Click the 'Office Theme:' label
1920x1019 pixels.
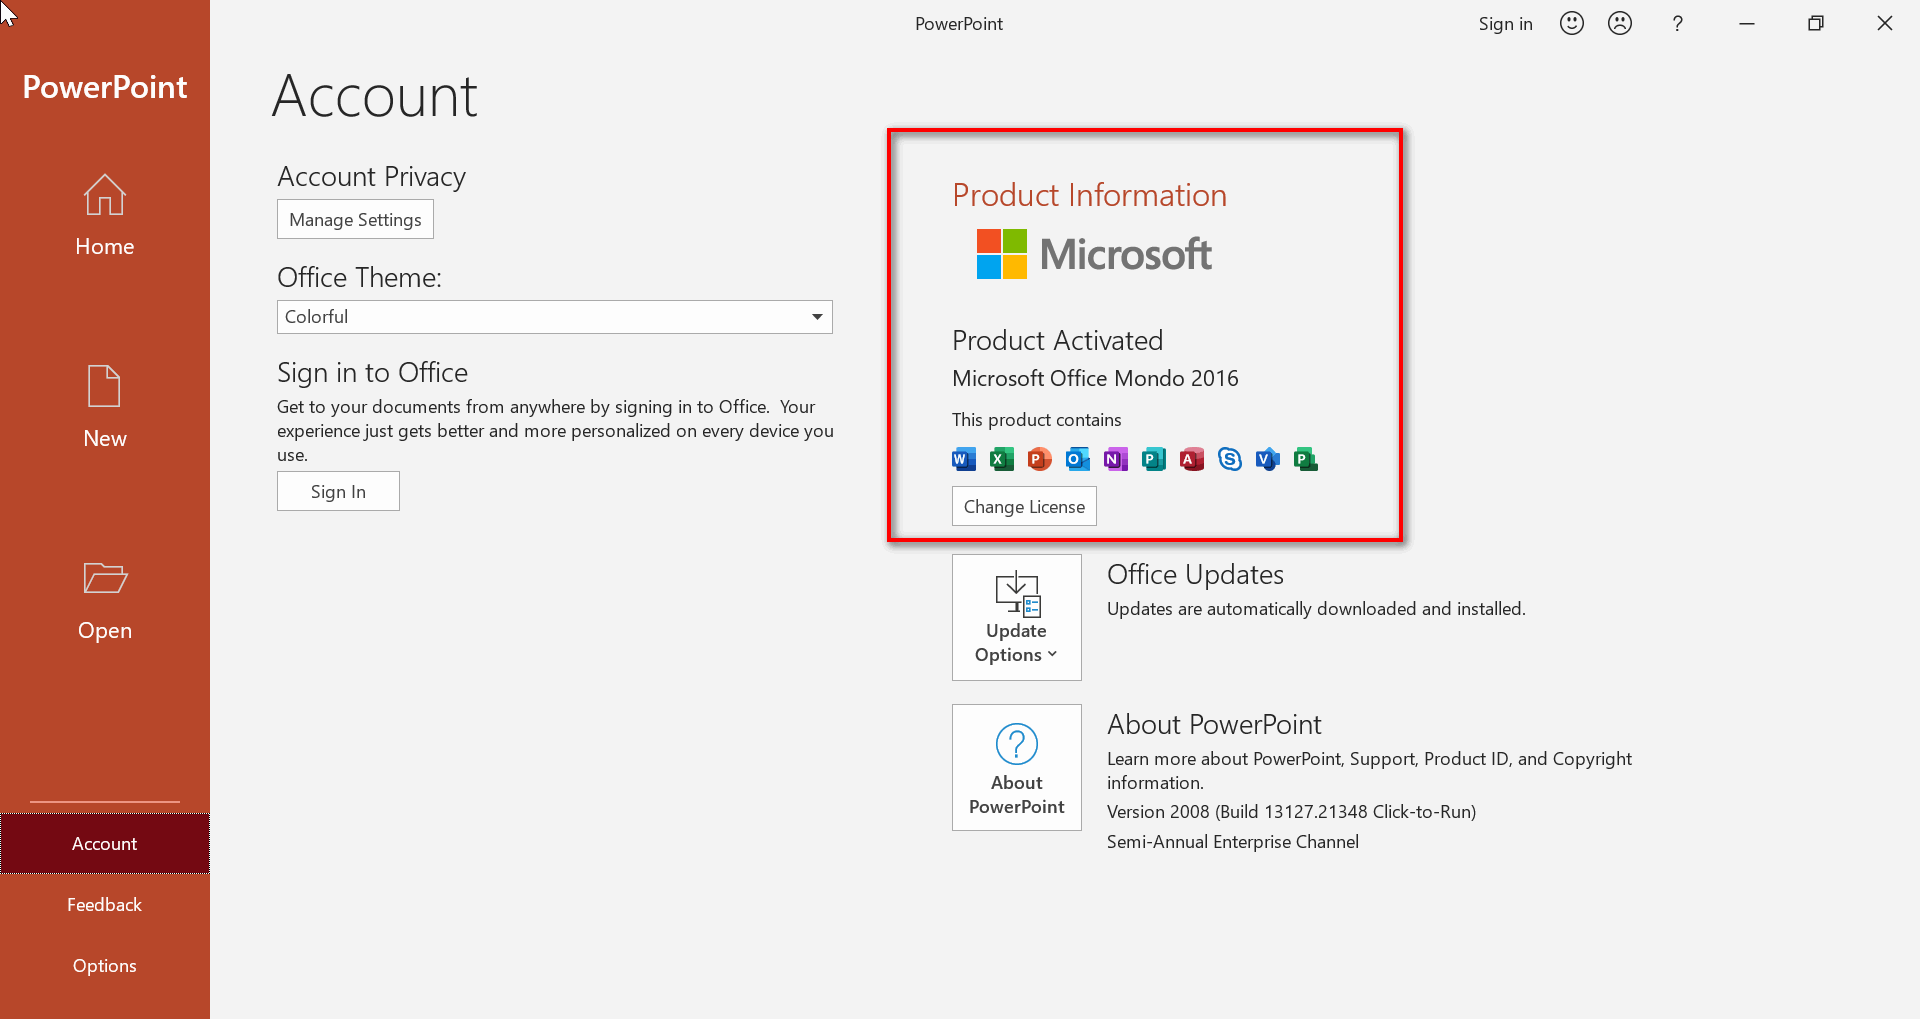tap(359, 277)
